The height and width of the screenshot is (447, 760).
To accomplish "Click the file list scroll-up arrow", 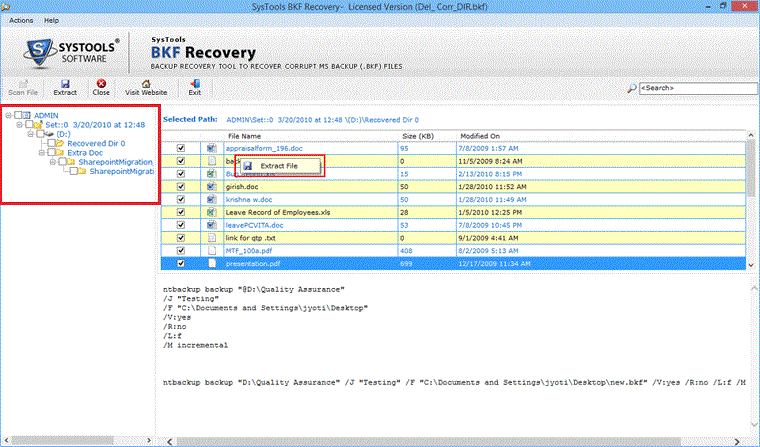I will (751, 136).
